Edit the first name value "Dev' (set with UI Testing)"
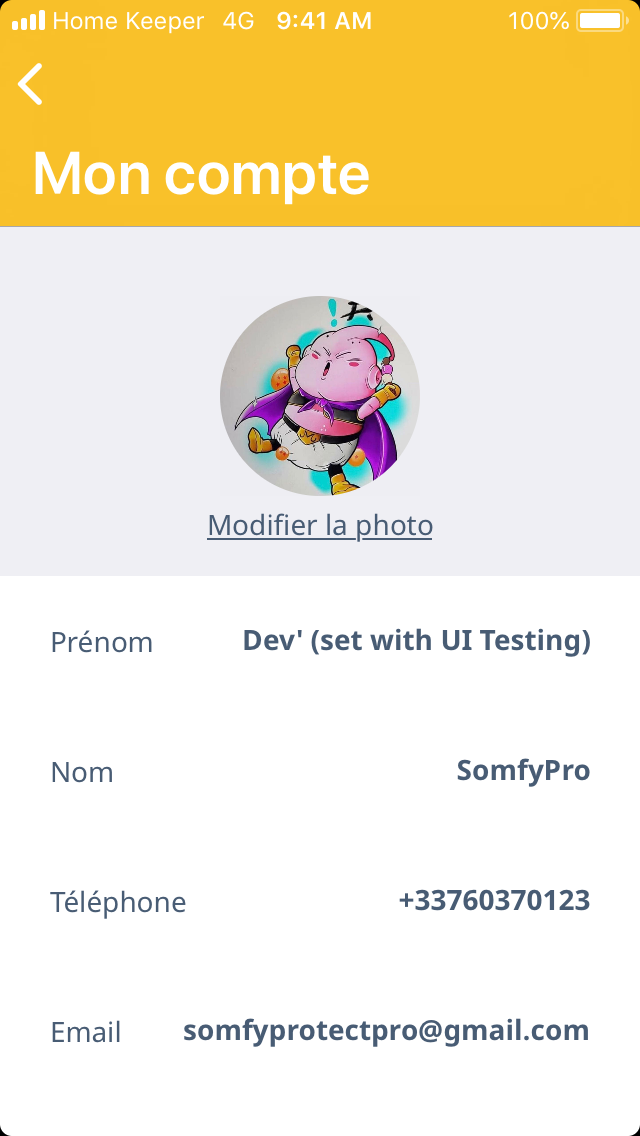 pos(417,641)
